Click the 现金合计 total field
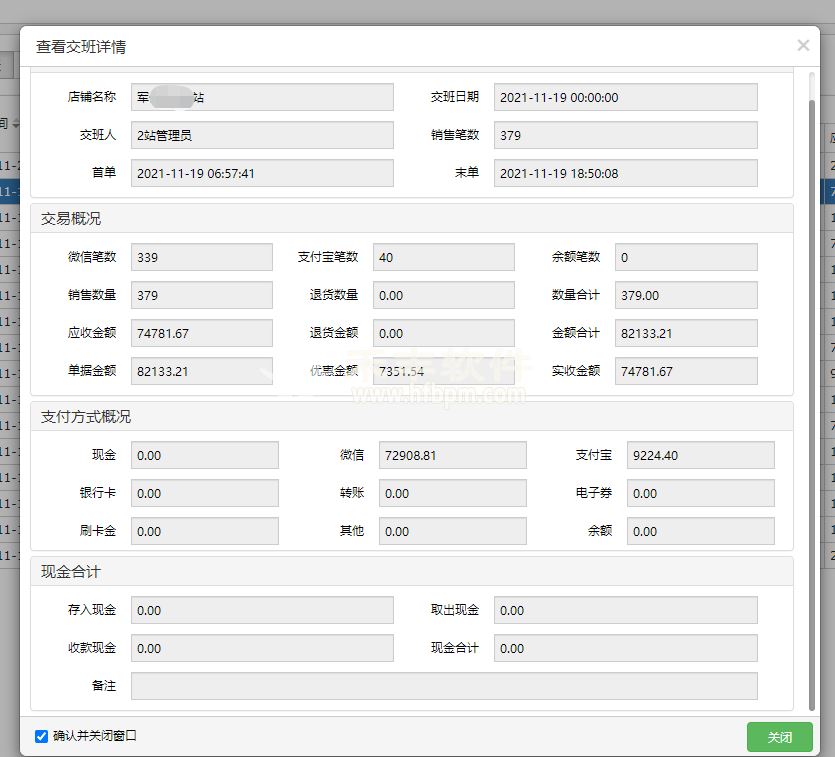Screen dimensions: 835x757 tap(625, 648)
